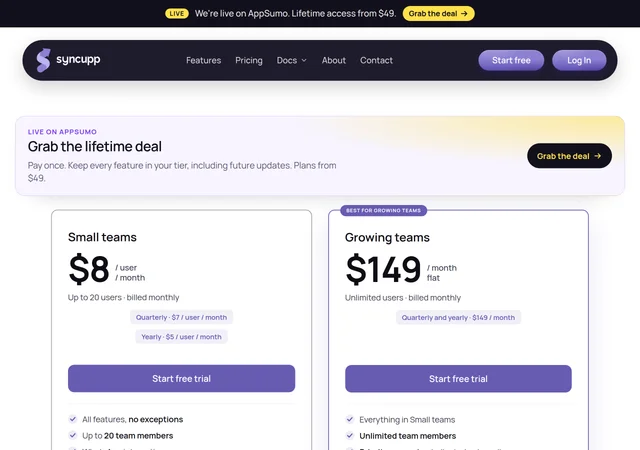Screen dimensions: 640x450
Task: Navigate to Contact page
Action: pyautogui.click(x=376, y=60)
